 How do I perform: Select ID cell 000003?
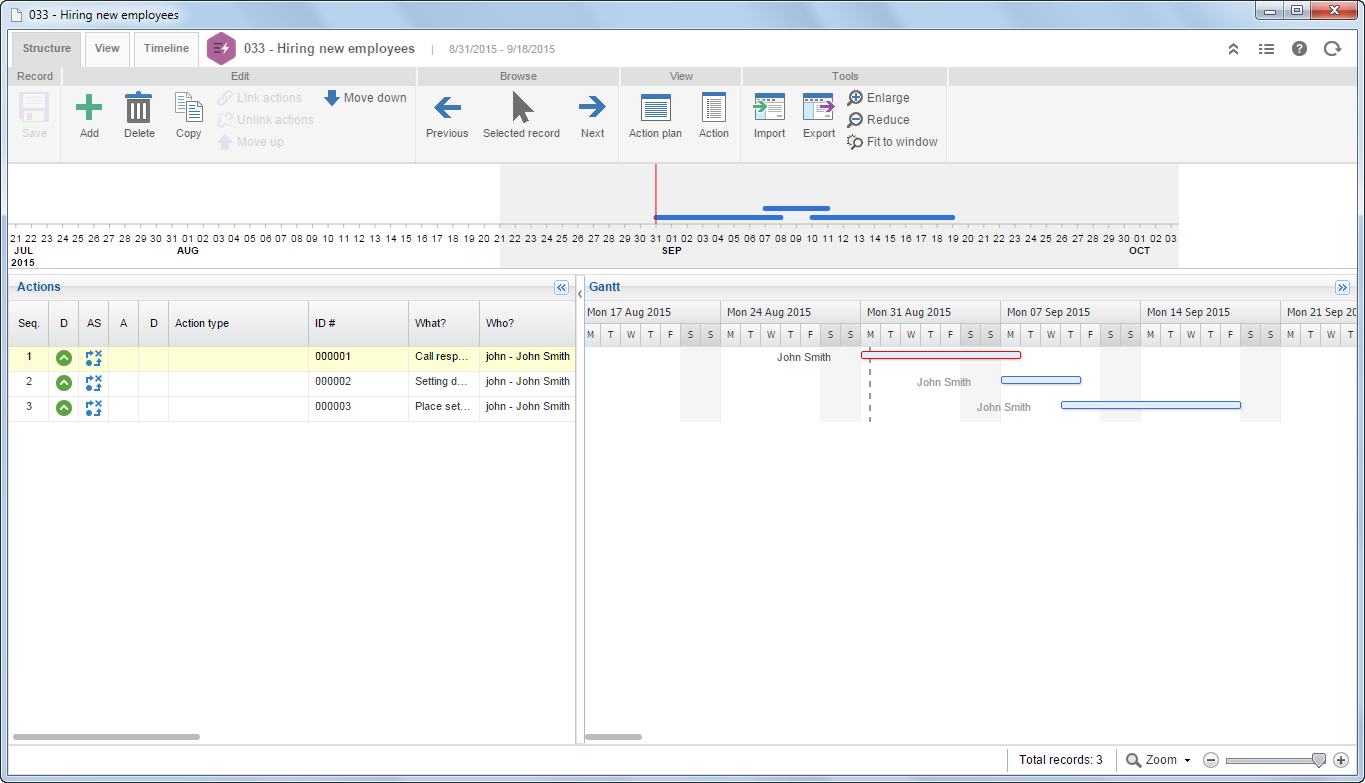point(358,407)
